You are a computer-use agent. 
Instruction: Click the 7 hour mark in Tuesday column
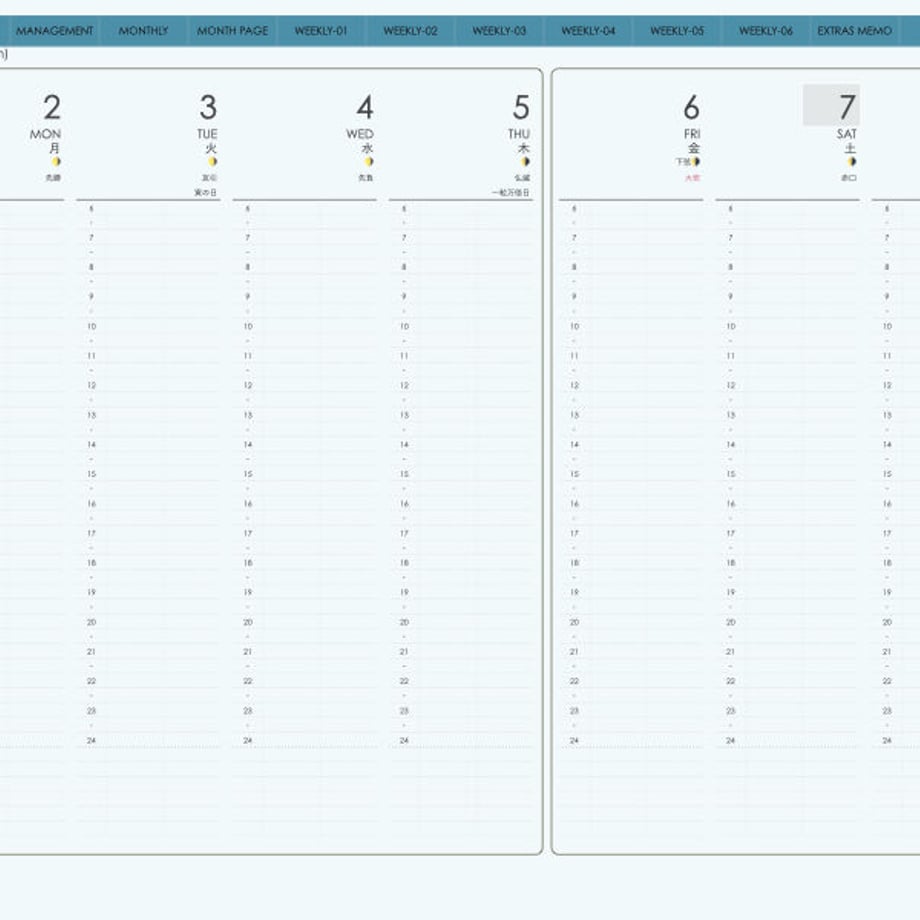[x=92, y=238]
